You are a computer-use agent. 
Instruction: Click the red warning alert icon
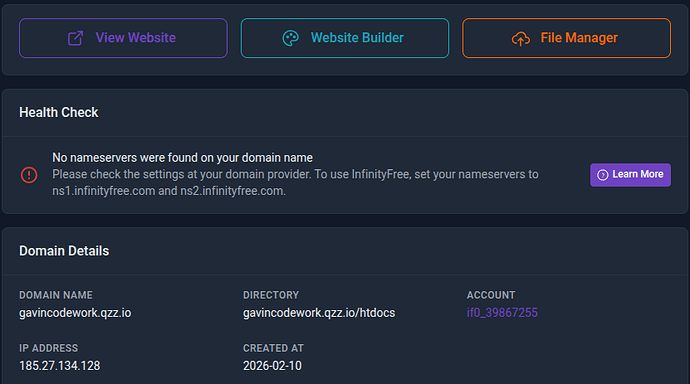29,175
